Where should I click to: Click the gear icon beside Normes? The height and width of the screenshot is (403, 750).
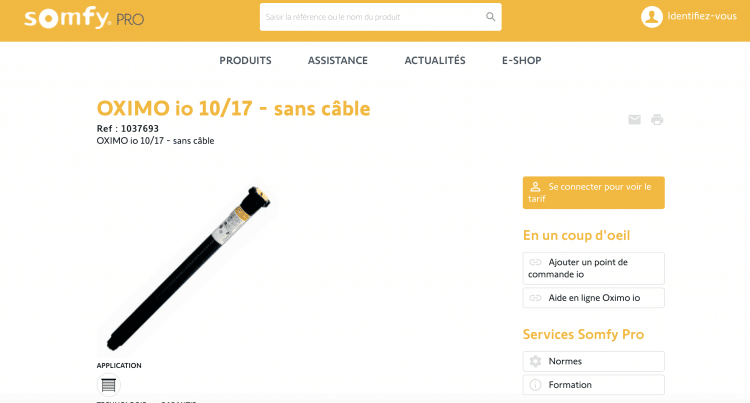coord(535,361)
